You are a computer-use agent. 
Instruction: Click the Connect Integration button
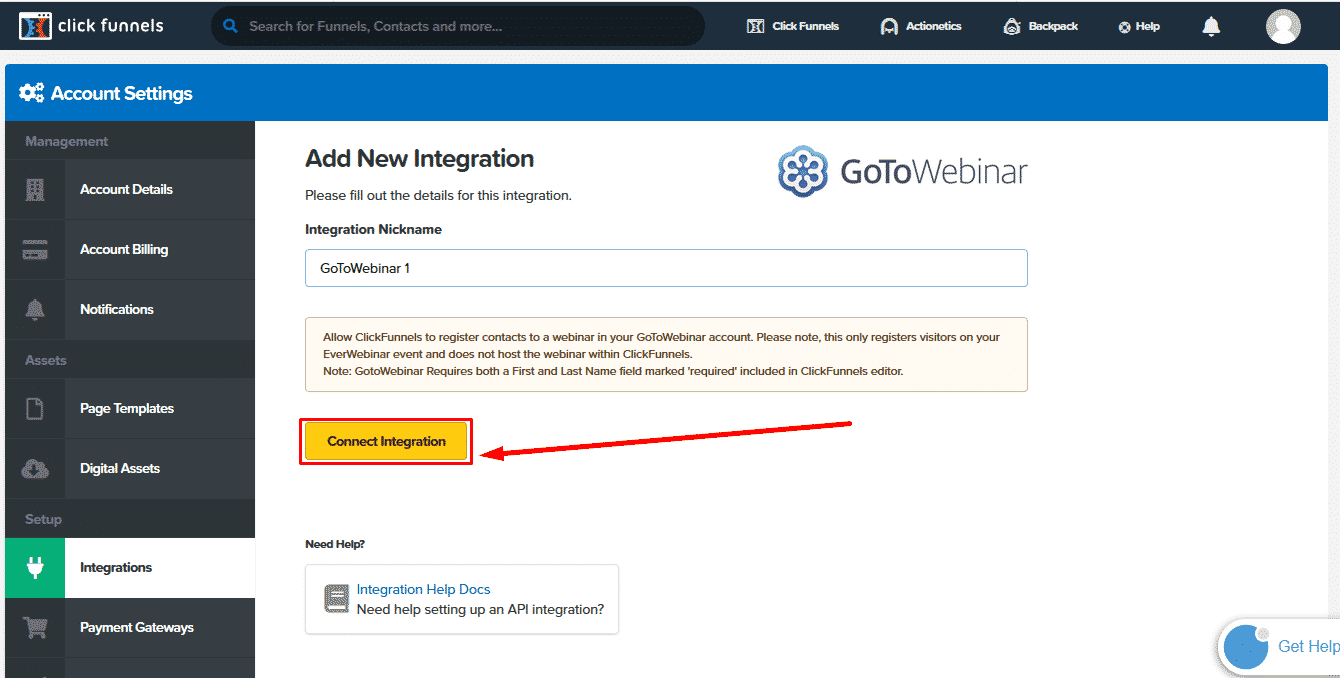(x=386, y=441)
